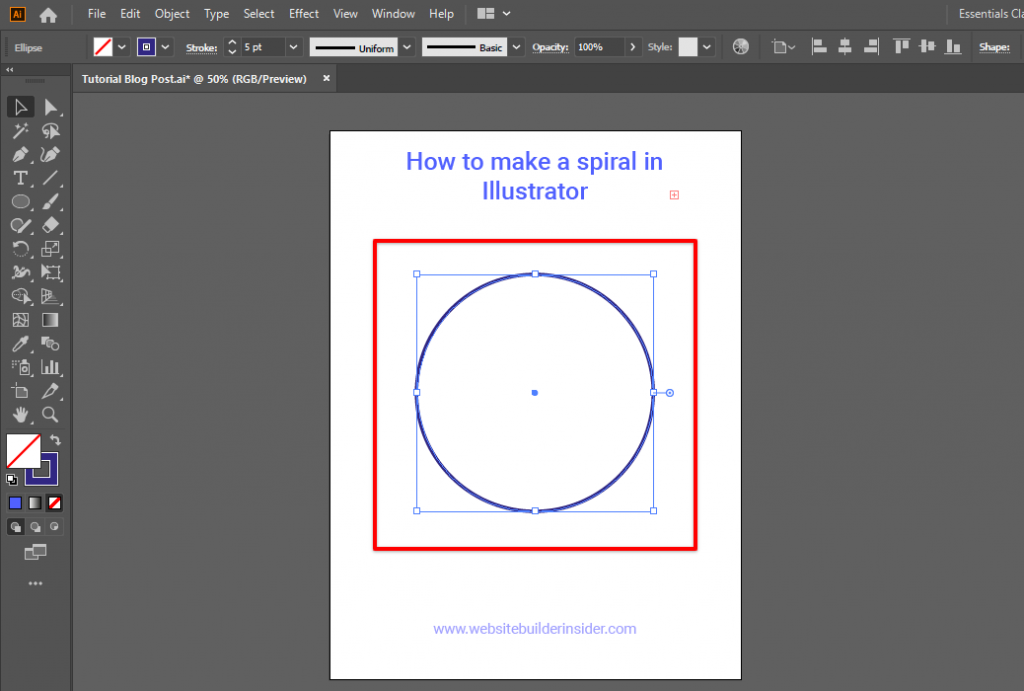Click the websitebuilderinsider.com link text

pyautogui.click(x=535, y=628)
